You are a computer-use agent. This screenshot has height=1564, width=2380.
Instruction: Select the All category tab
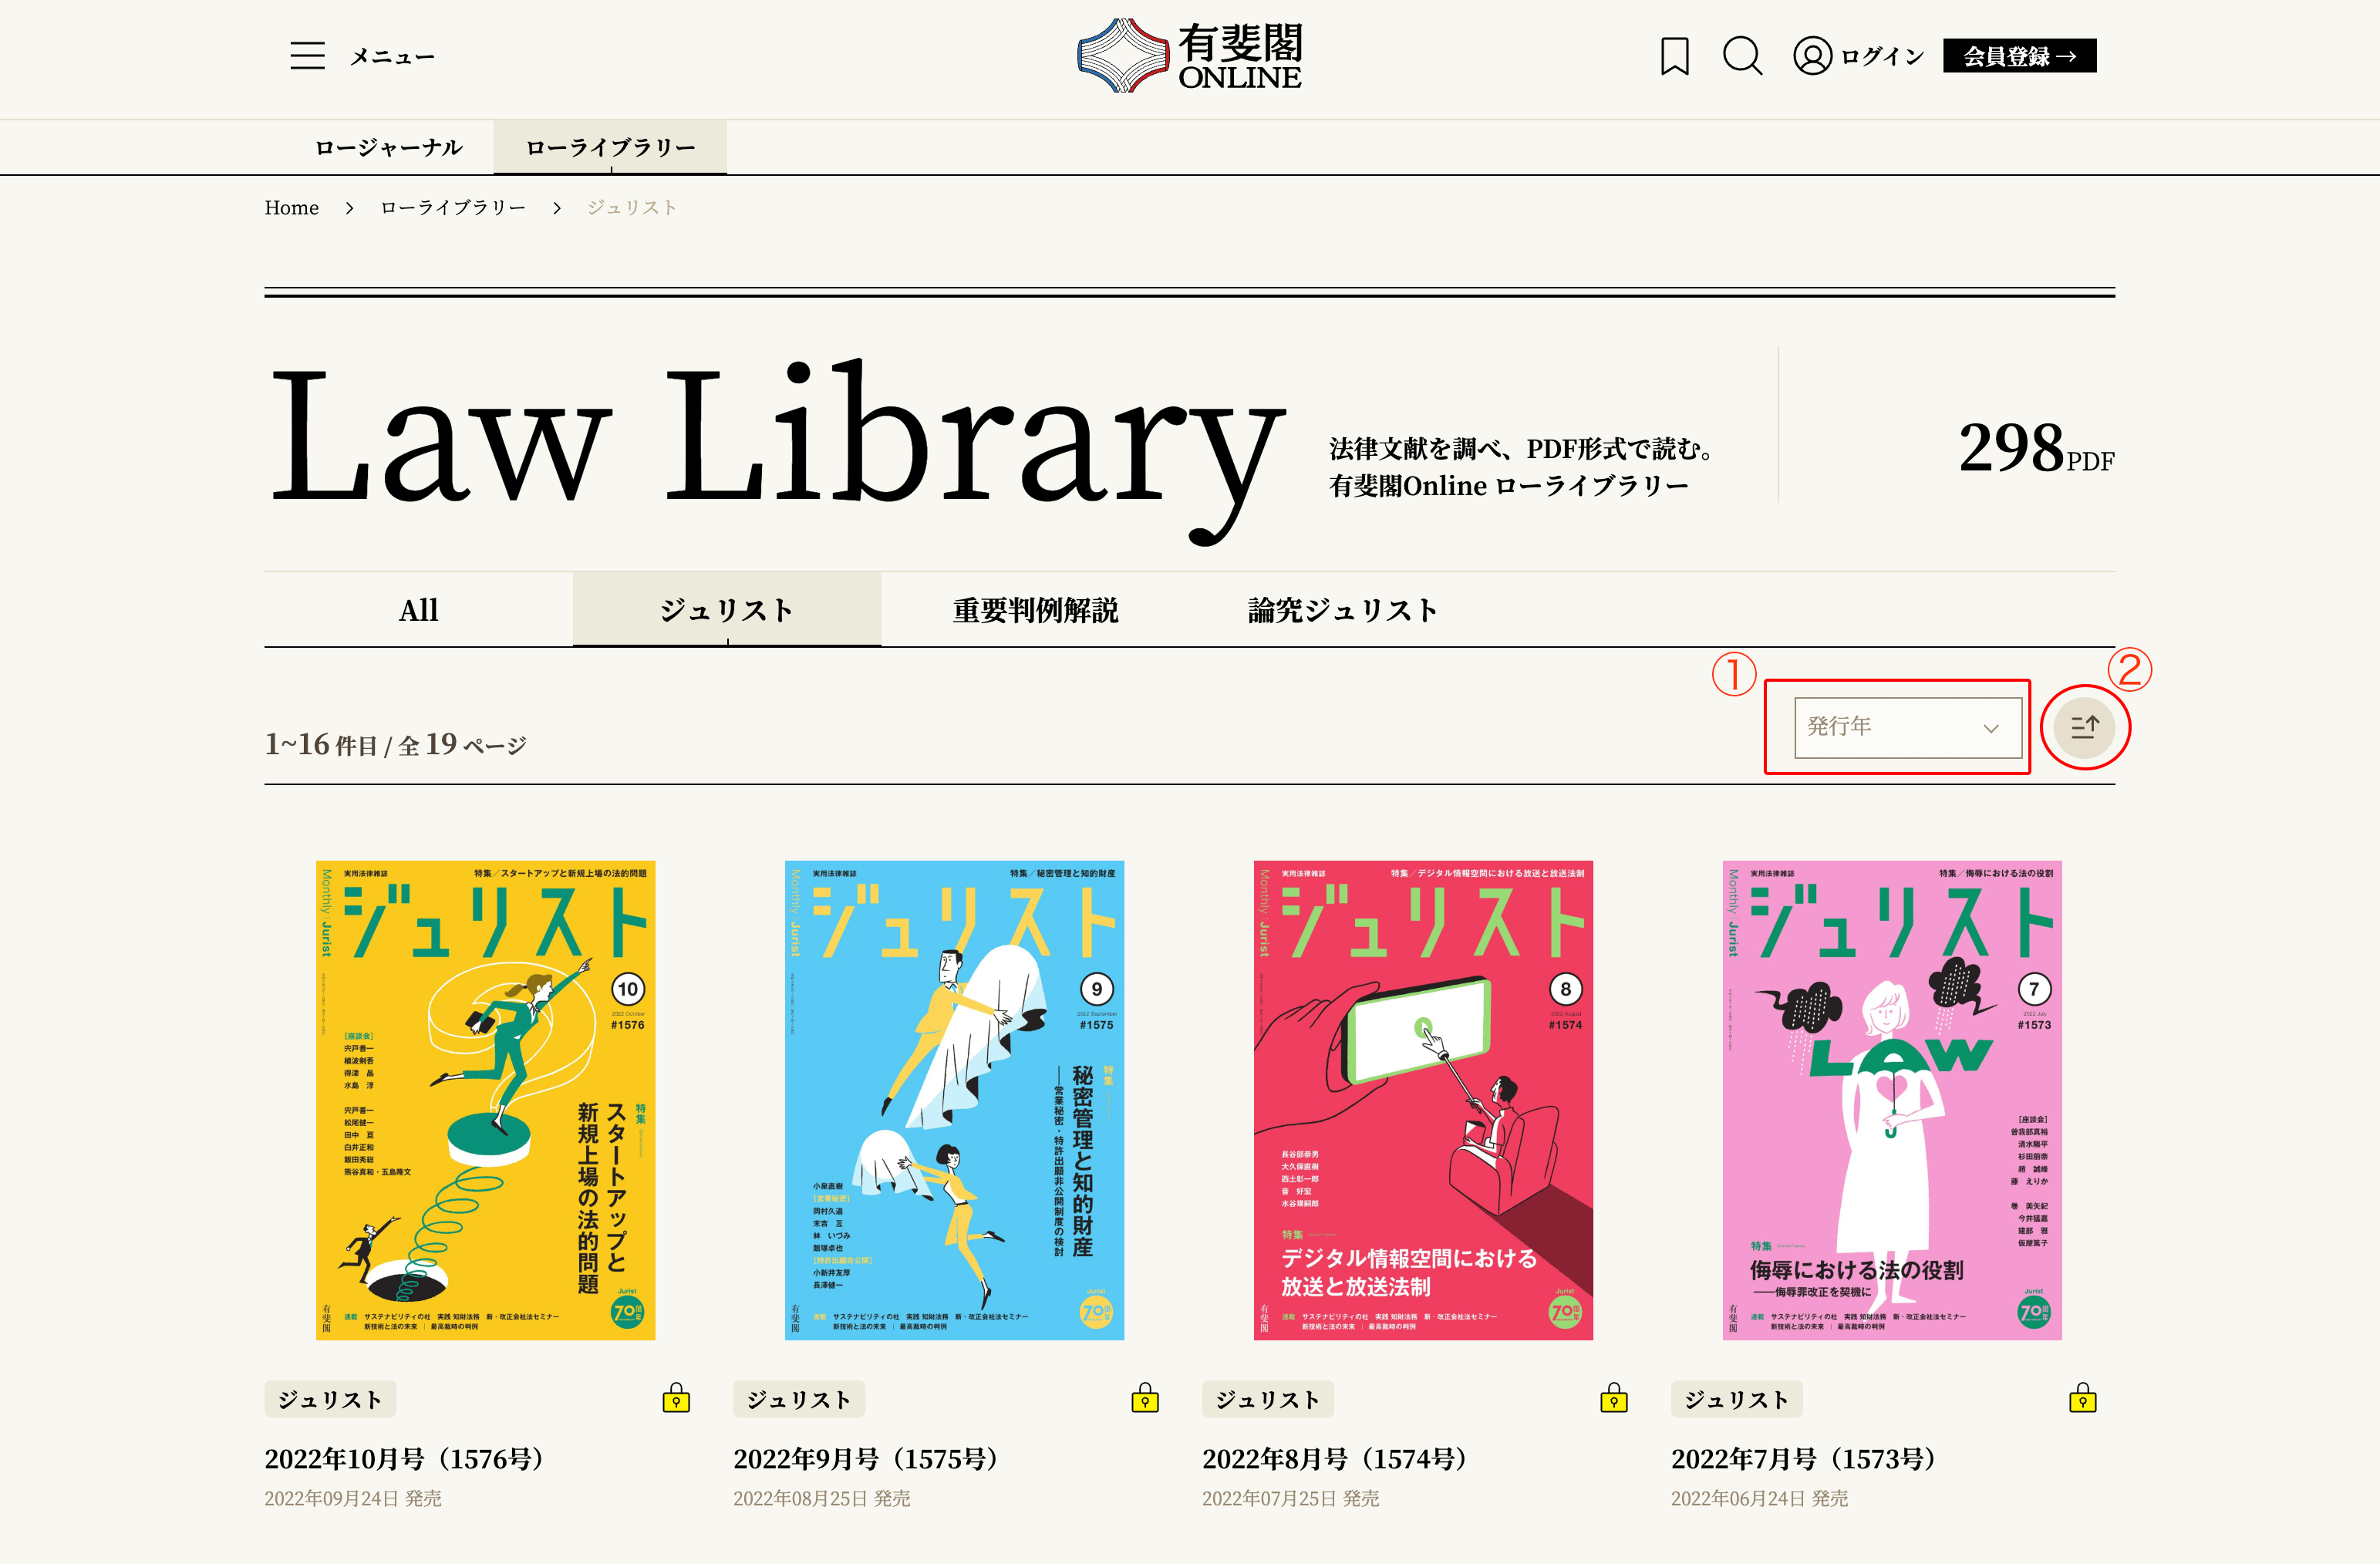coord(418,610)
